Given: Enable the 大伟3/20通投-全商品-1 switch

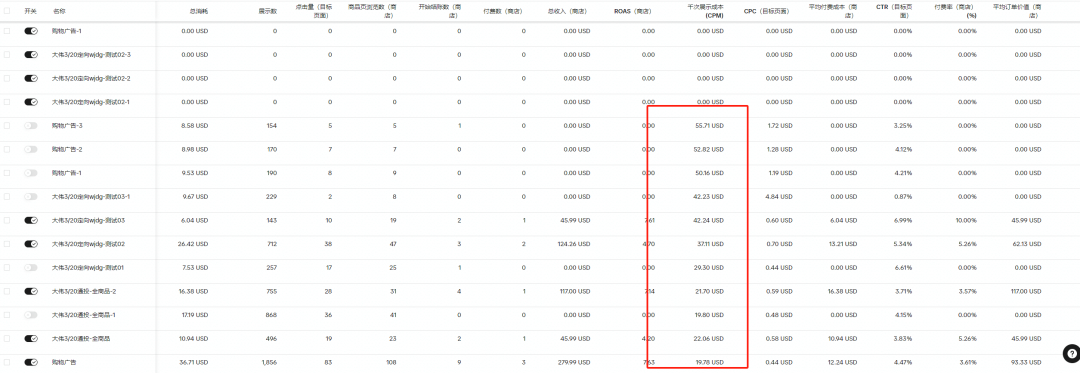Looking at the screenshot, I should (31, 315).
